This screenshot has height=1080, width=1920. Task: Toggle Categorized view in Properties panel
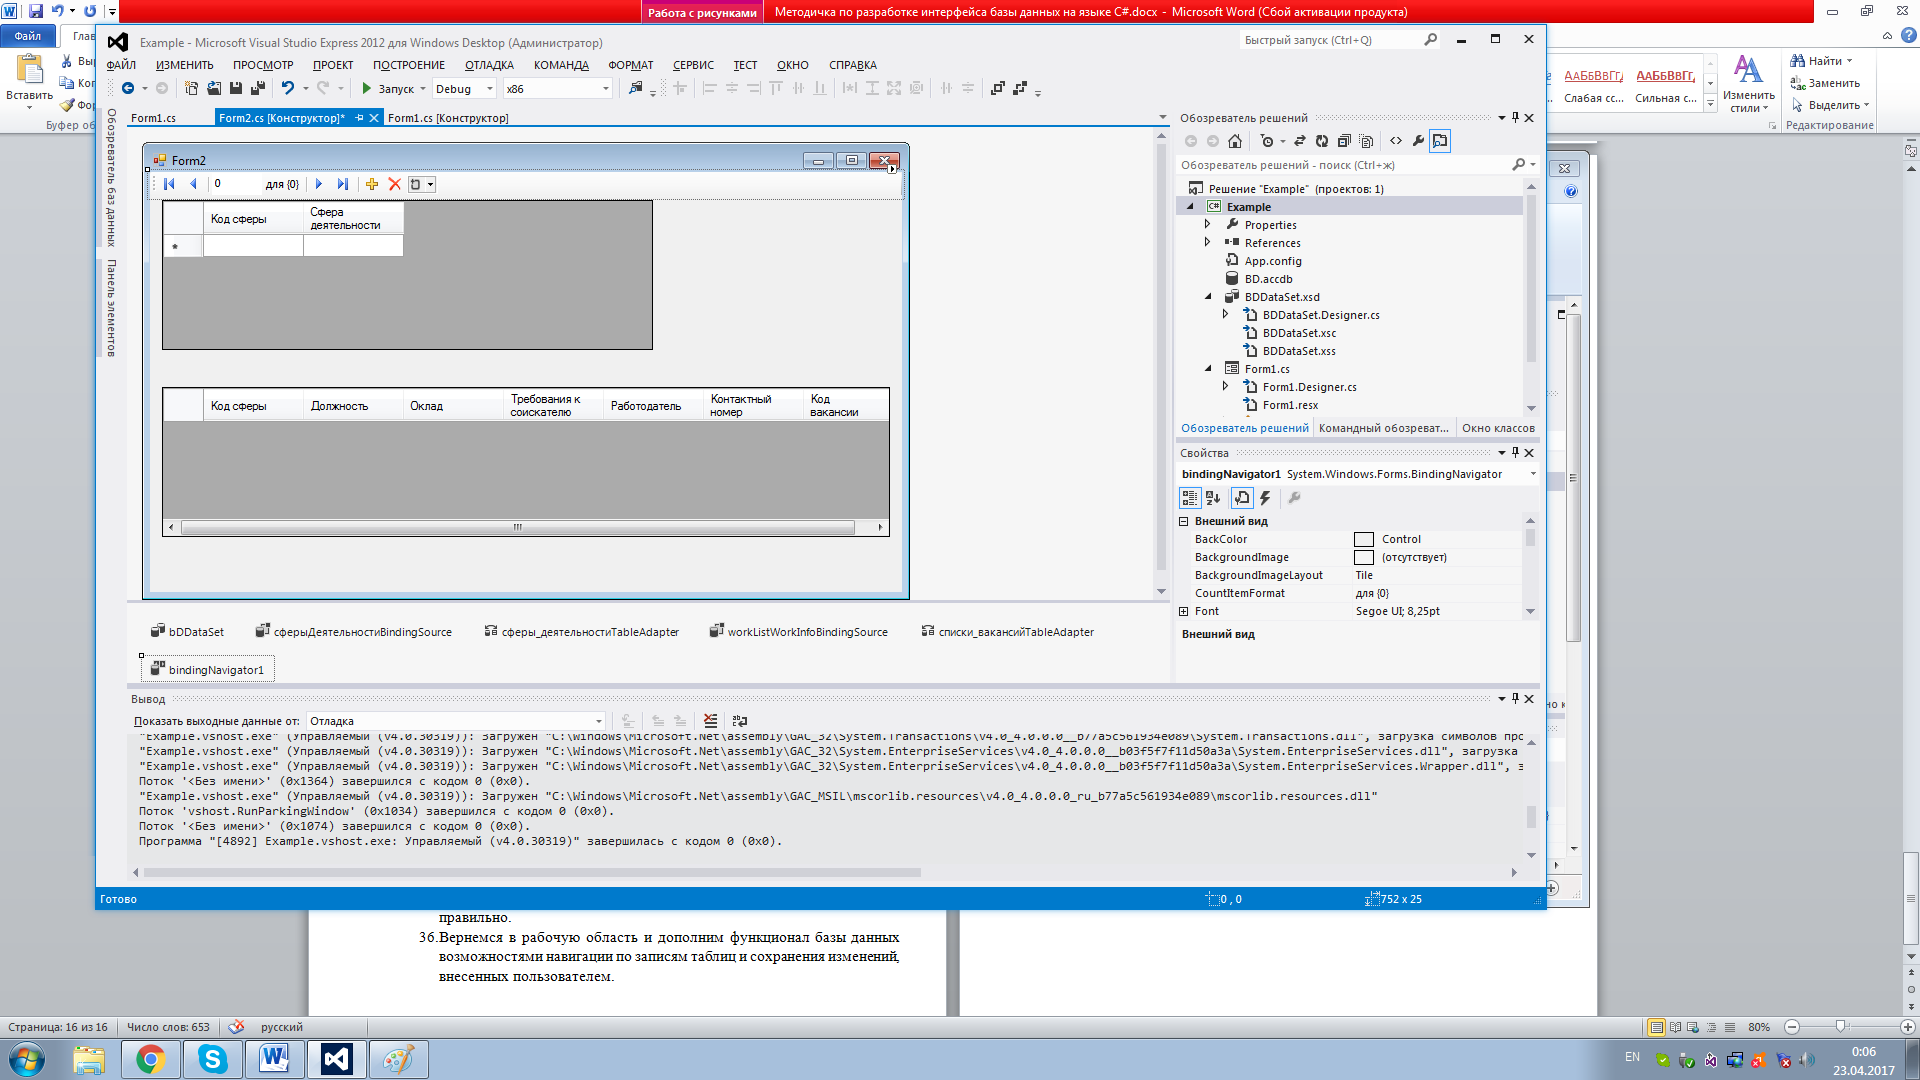pyautogui.click(x=1190, y=498)
